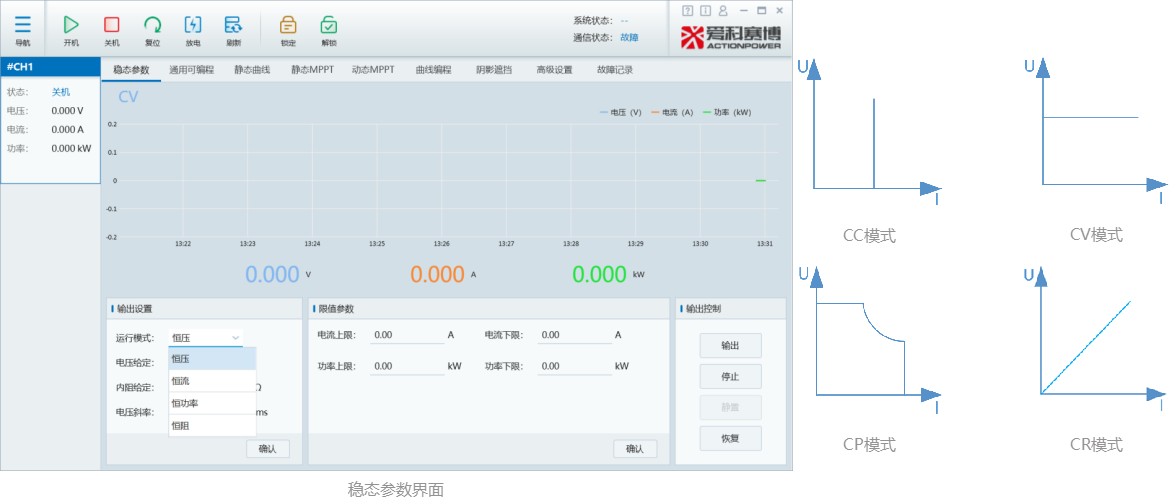This screenshot has height=504, width=1171.
Task: Choose 恒流 in the mode list
Action: (213, 381)
